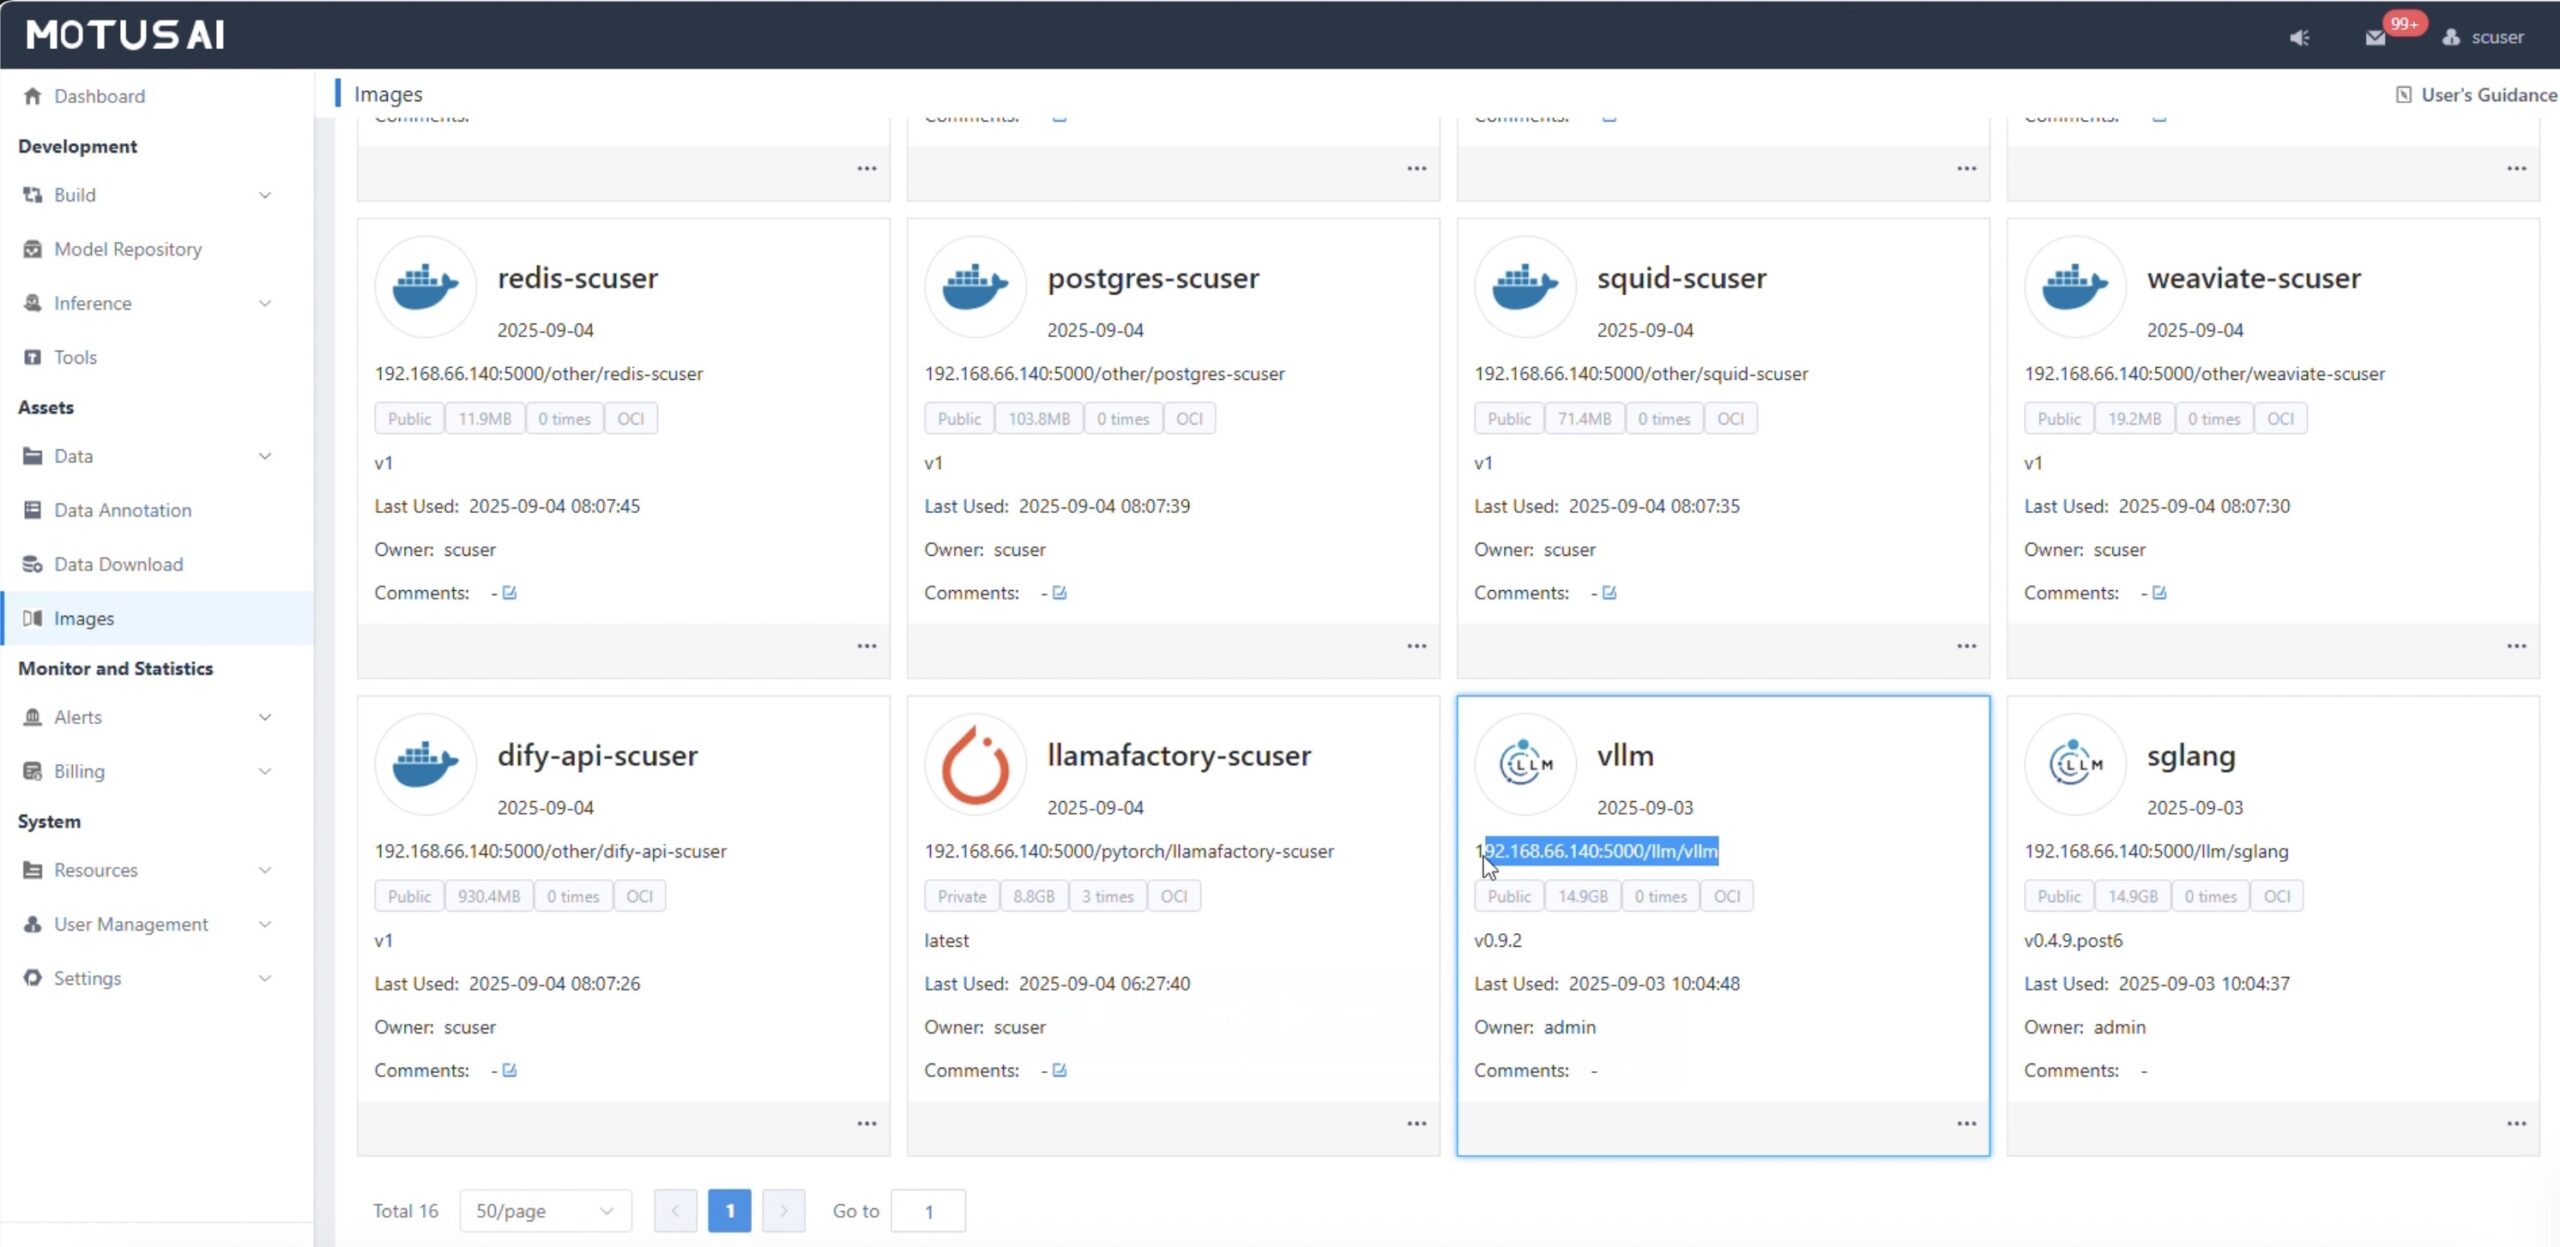The image size is (2560, 1247).
Task: Click the Go to page input field
Action: click(x=927, y=1211)
